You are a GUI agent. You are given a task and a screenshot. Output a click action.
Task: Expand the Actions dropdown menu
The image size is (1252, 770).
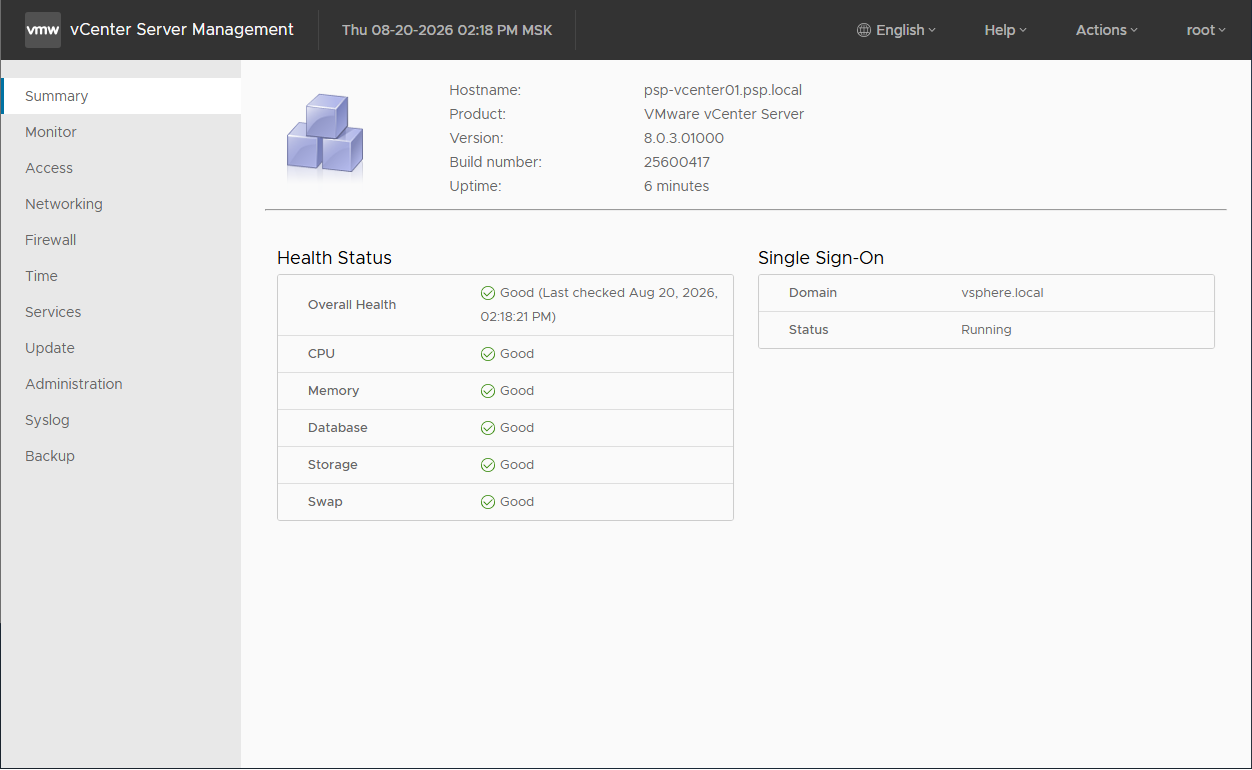1107,30
